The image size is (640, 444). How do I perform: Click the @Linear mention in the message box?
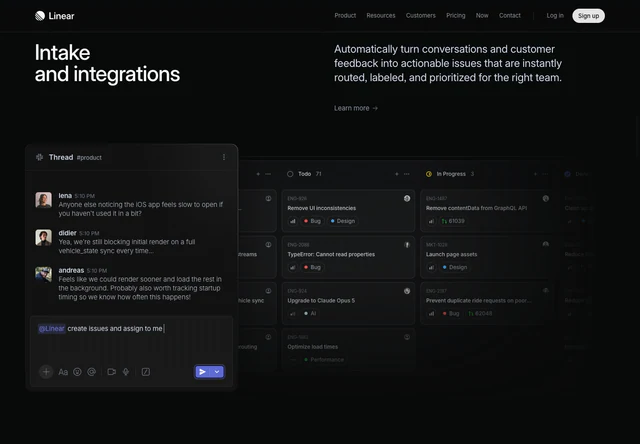pos(51,329)
